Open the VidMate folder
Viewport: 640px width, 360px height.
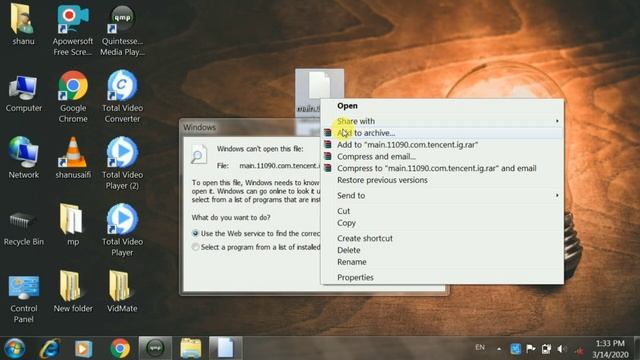(122, 291)
